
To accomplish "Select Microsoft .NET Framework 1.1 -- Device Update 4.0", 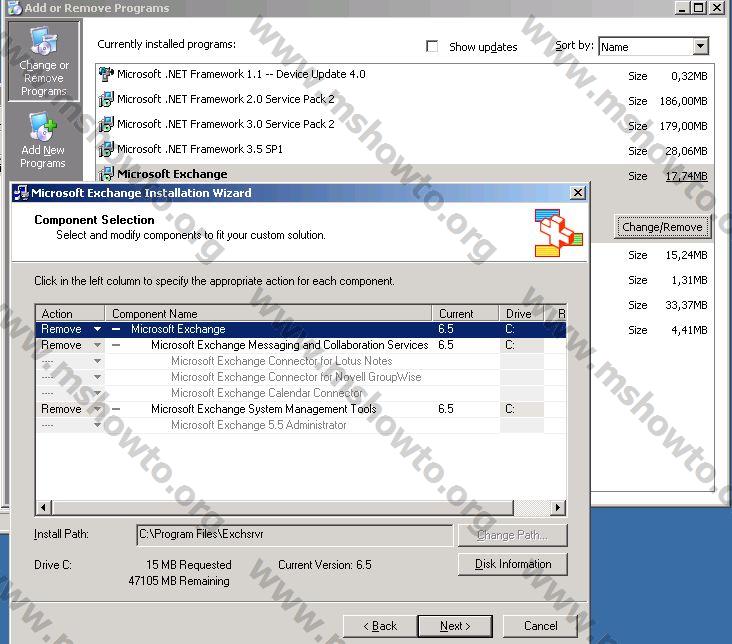I will (241, 74).
